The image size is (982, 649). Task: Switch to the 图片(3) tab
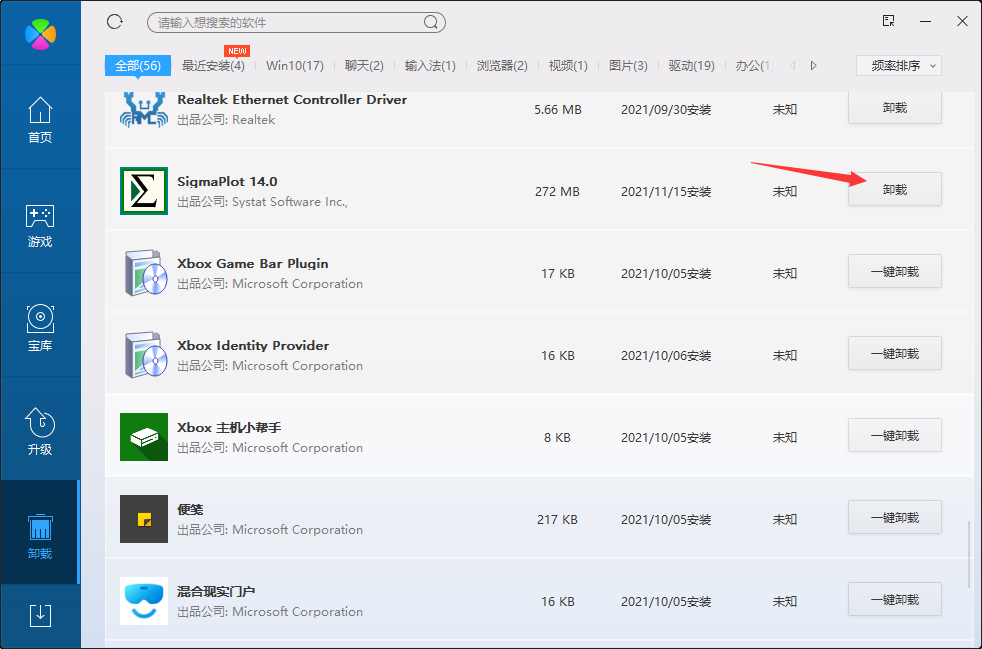(x=628, y=66)
